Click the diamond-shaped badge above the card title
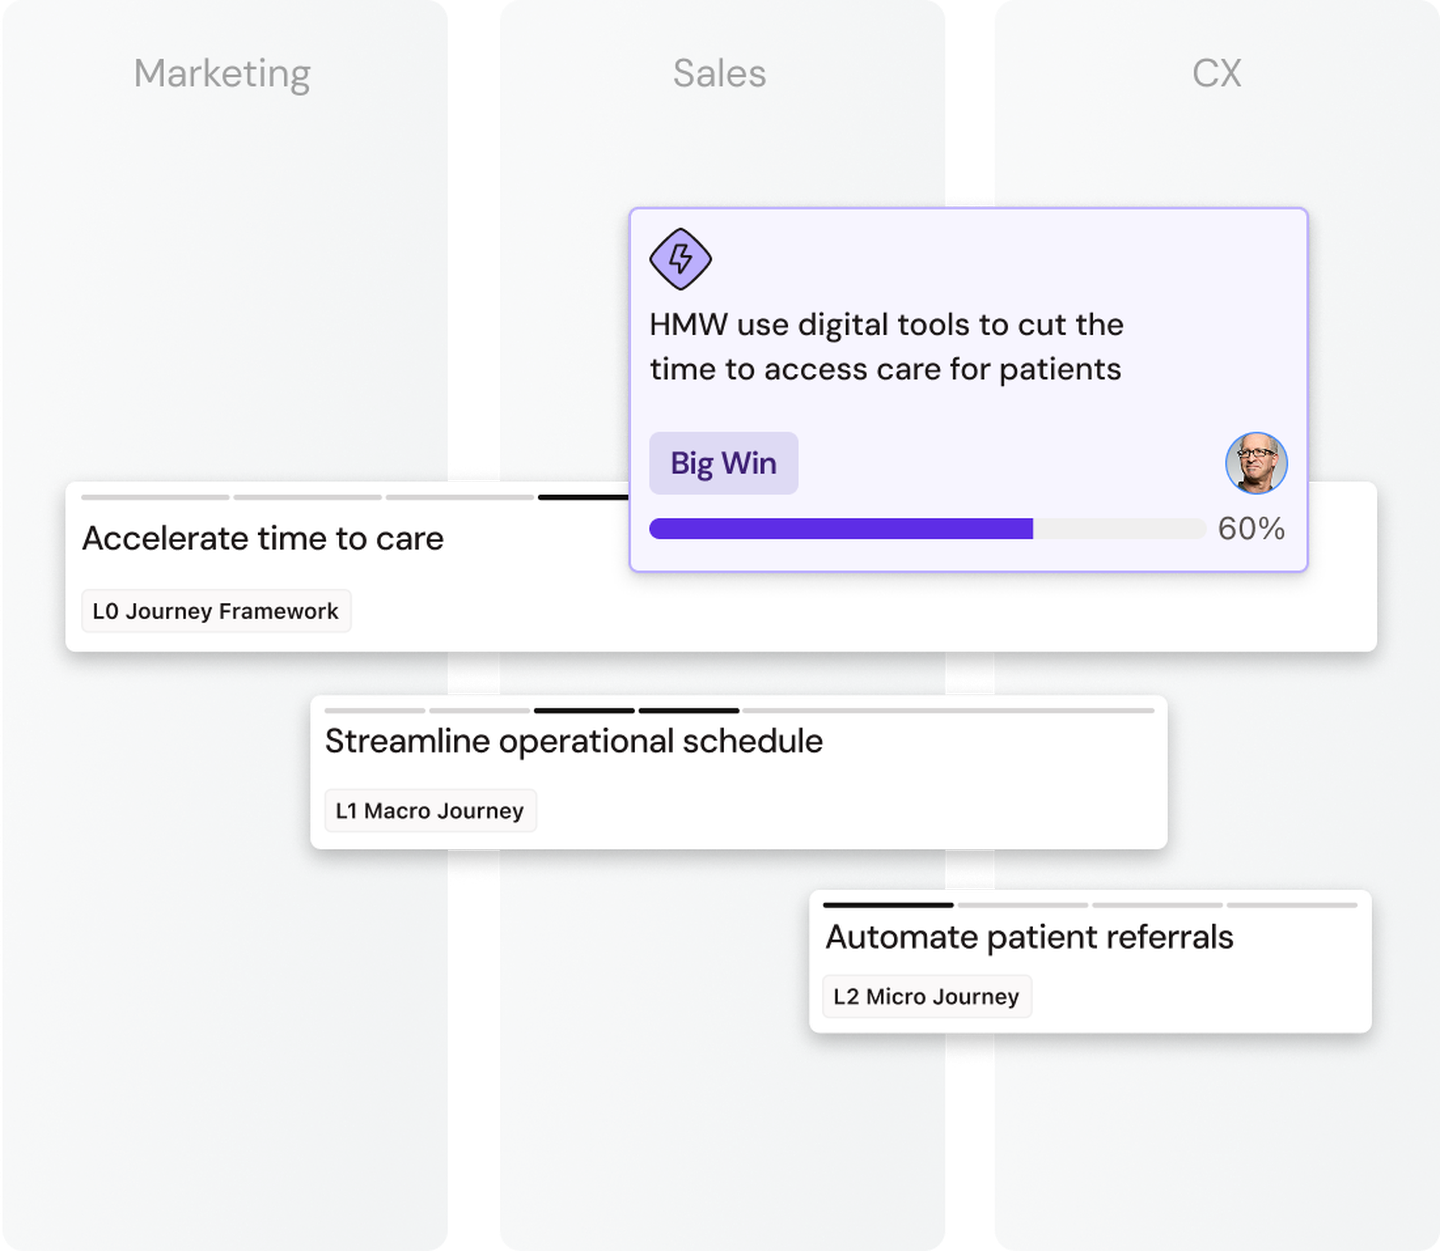1440x1251 pixels. 679,260
